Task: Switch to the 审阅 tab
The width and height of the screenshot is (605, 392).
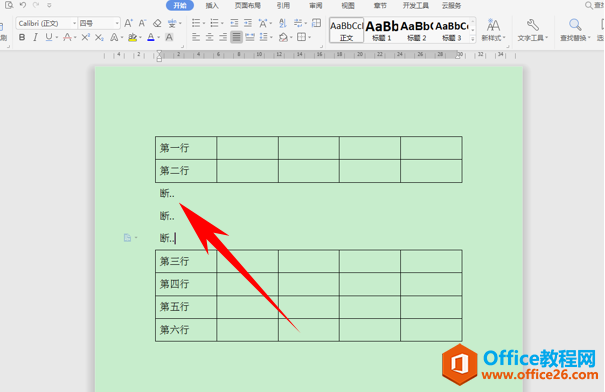Action: click(x=316, y=5)
